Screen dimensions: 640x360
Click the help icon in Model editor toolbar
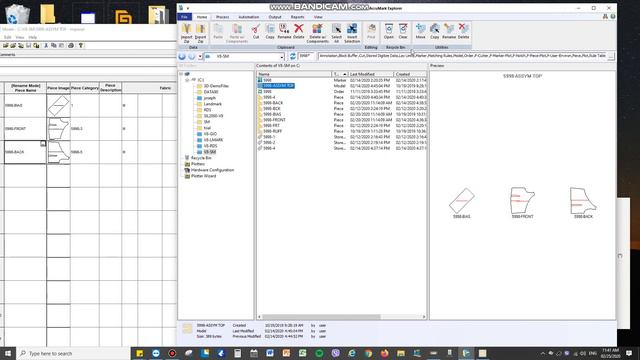point(81,45)
